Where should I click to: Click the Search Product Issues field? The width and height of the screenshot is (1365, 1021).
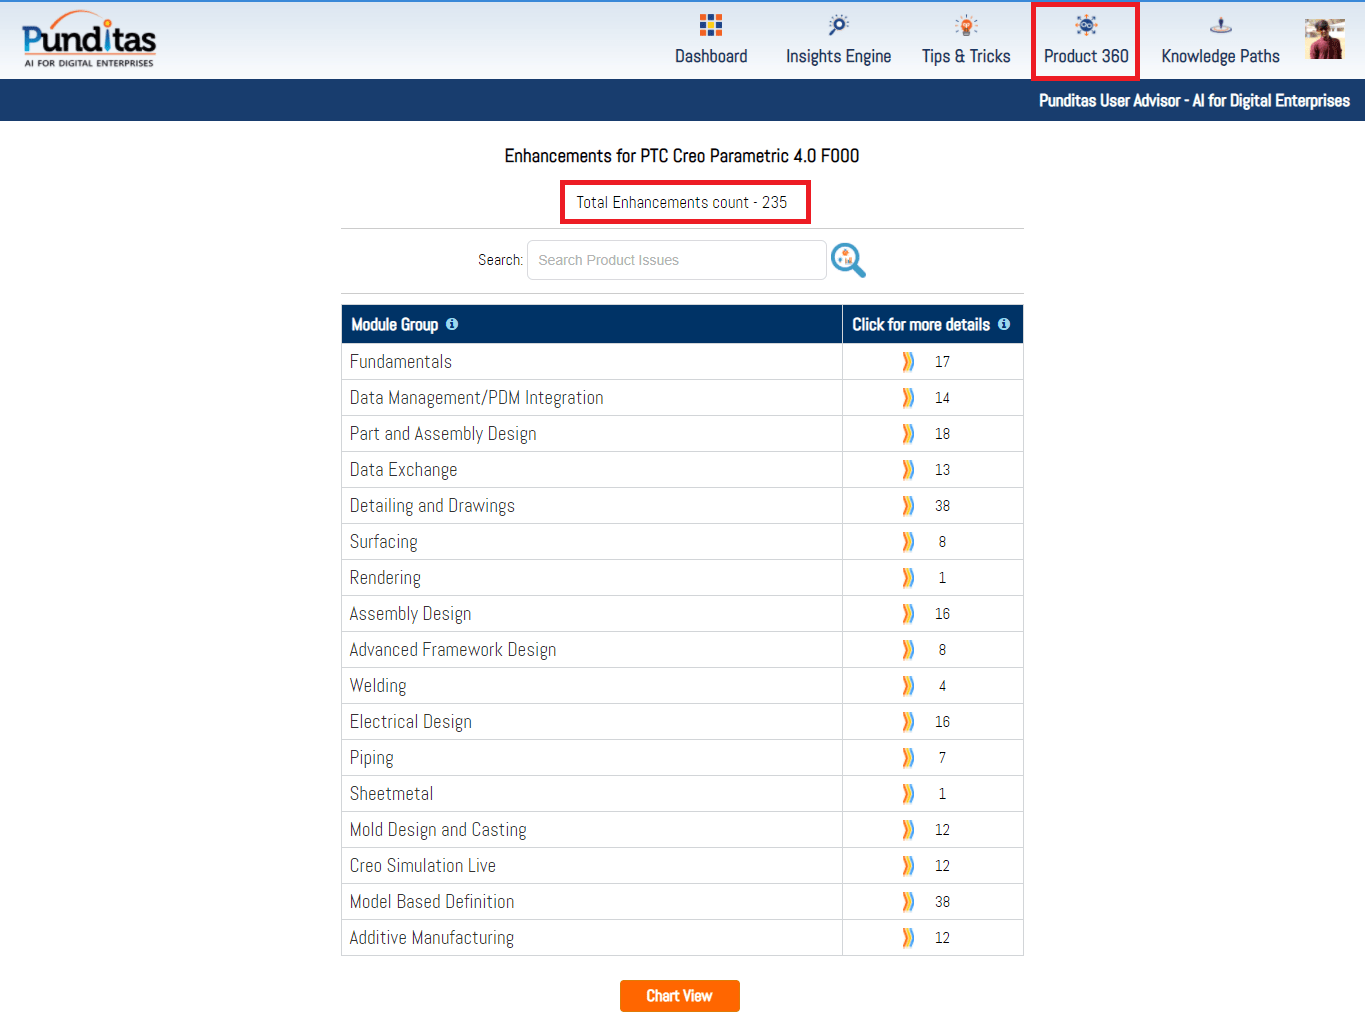click(x=676, y=260)
